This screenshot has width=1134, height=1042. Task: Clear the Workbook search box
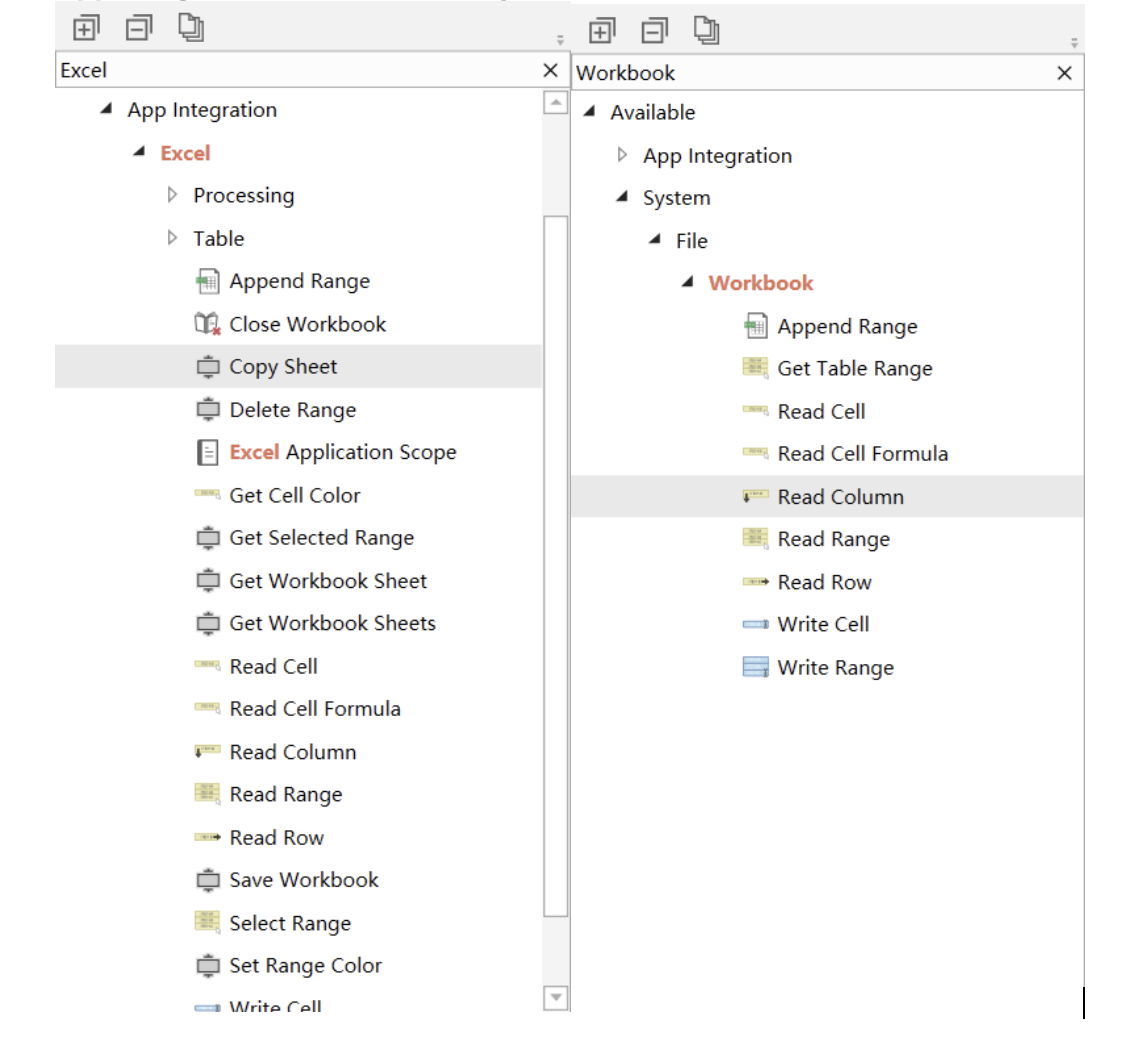click(1065, 73)
